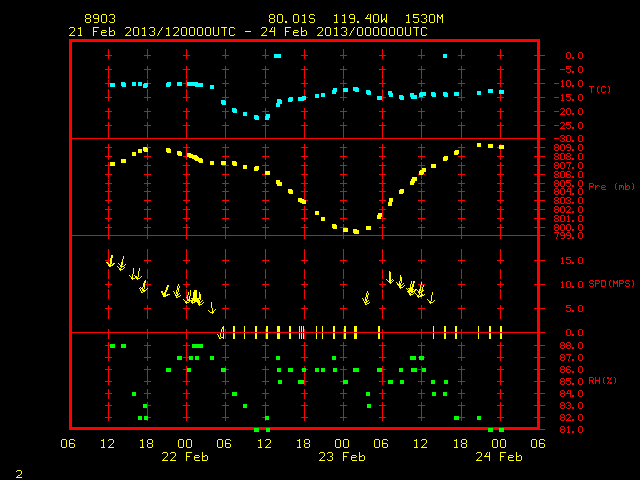Select the RH(%) humidity axis label

click(x=602, y=381)
